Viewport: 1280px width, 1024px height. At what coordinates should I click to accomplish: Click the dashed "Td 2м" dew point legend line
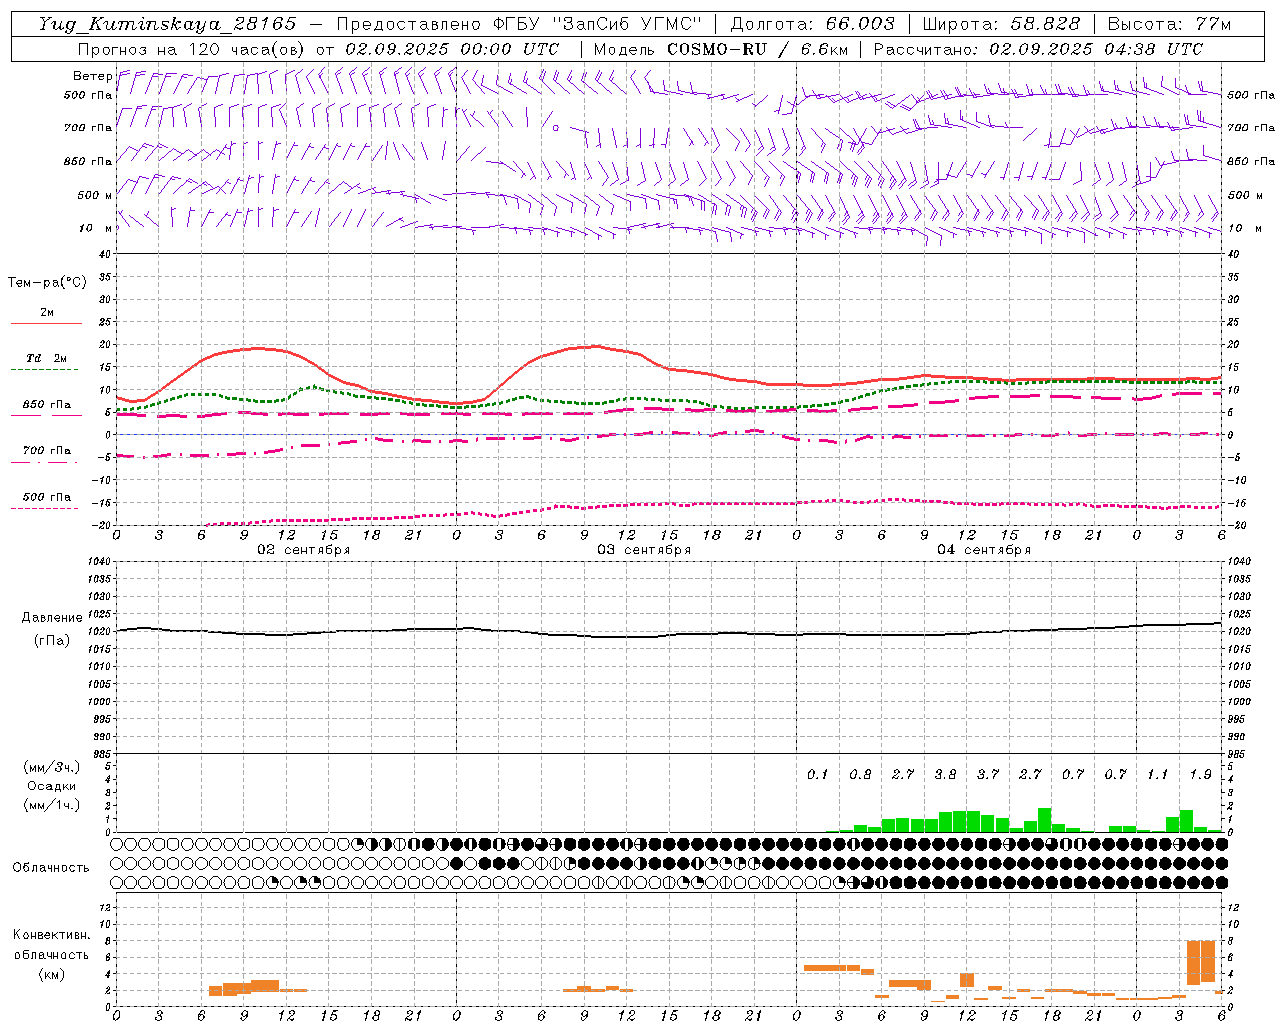coord(46,370)
